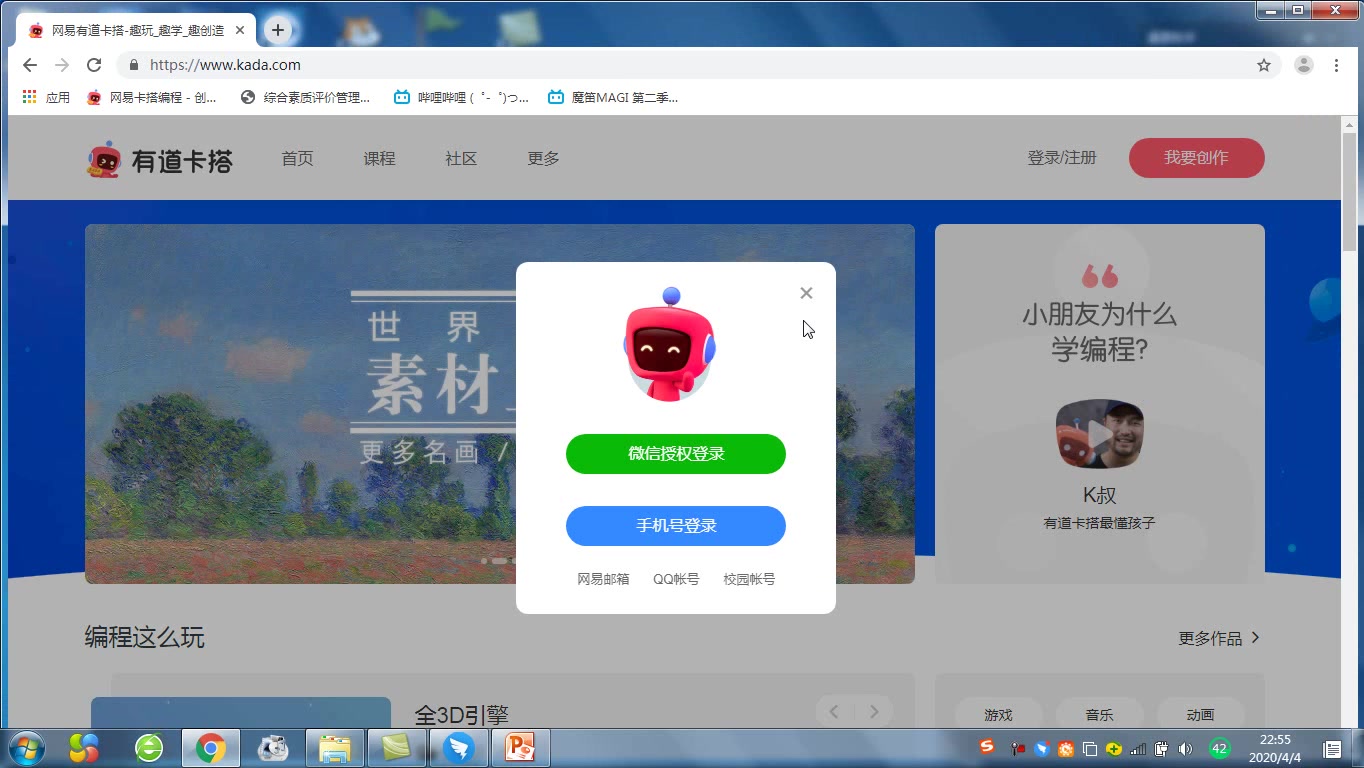1364x768 pixels.
Task: Click the phone login button 手机号登录
Action: [x=676, y=526]
